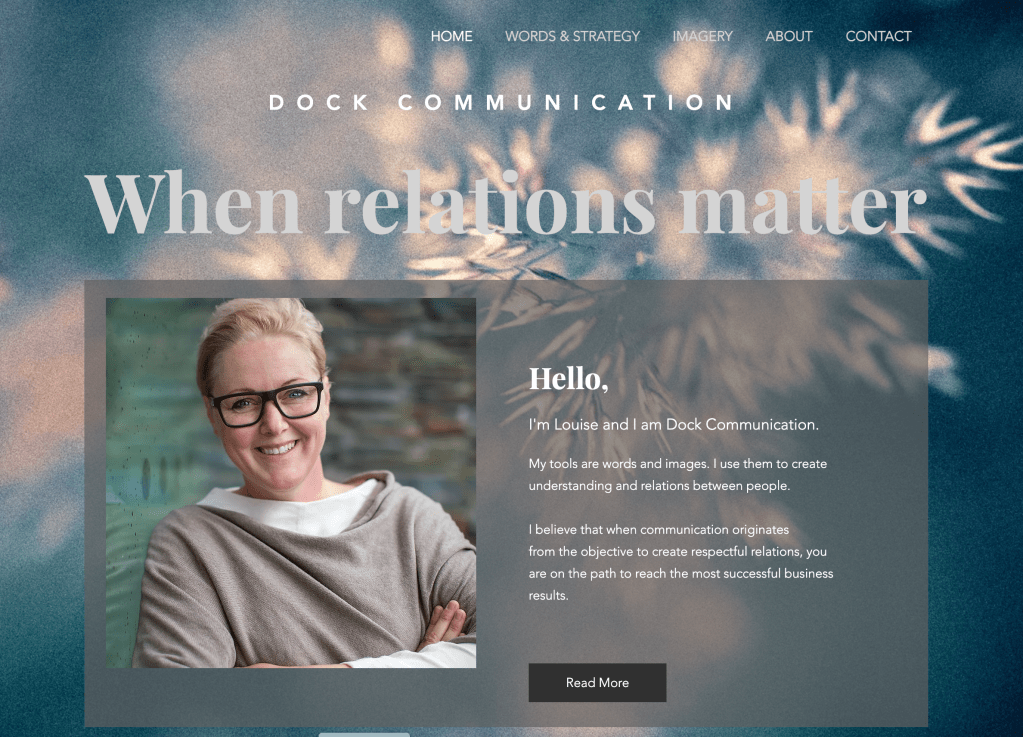
Task: Click the 'When relations matter' headline
Action: pyautogui.click(x=506, y=202)
